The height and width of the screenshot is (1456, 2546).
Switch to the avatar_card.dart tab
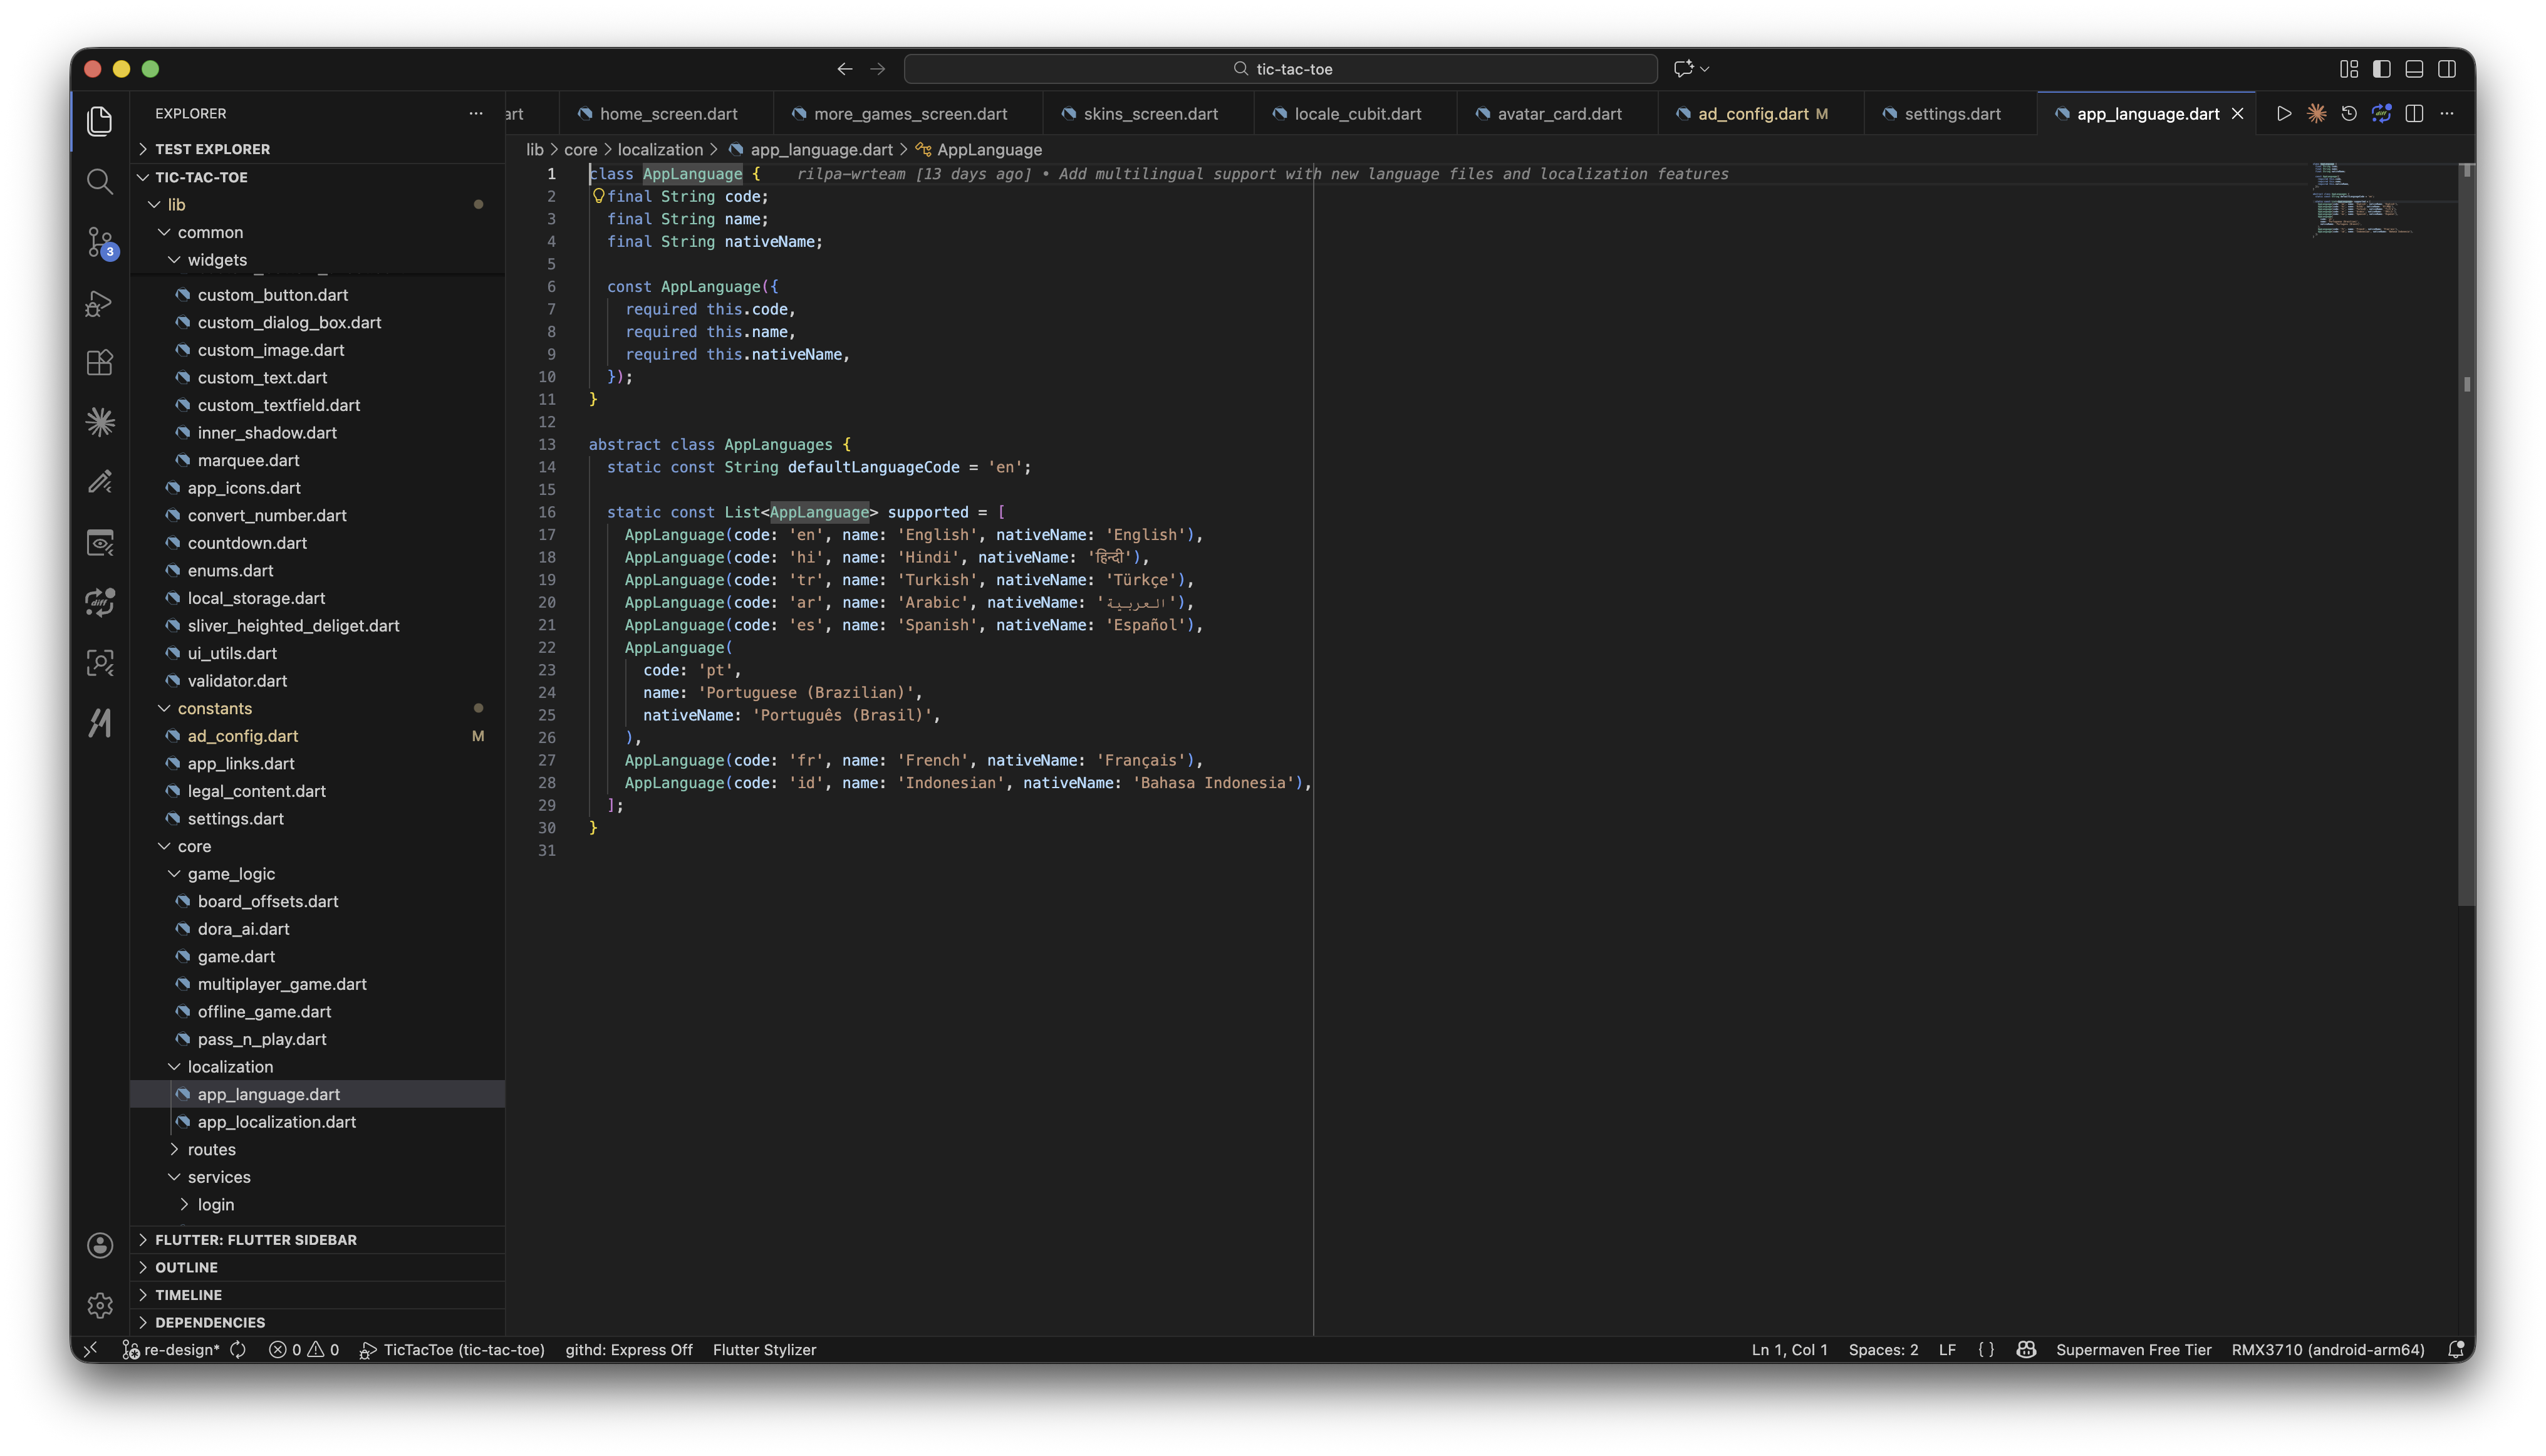coord(1558,114)
